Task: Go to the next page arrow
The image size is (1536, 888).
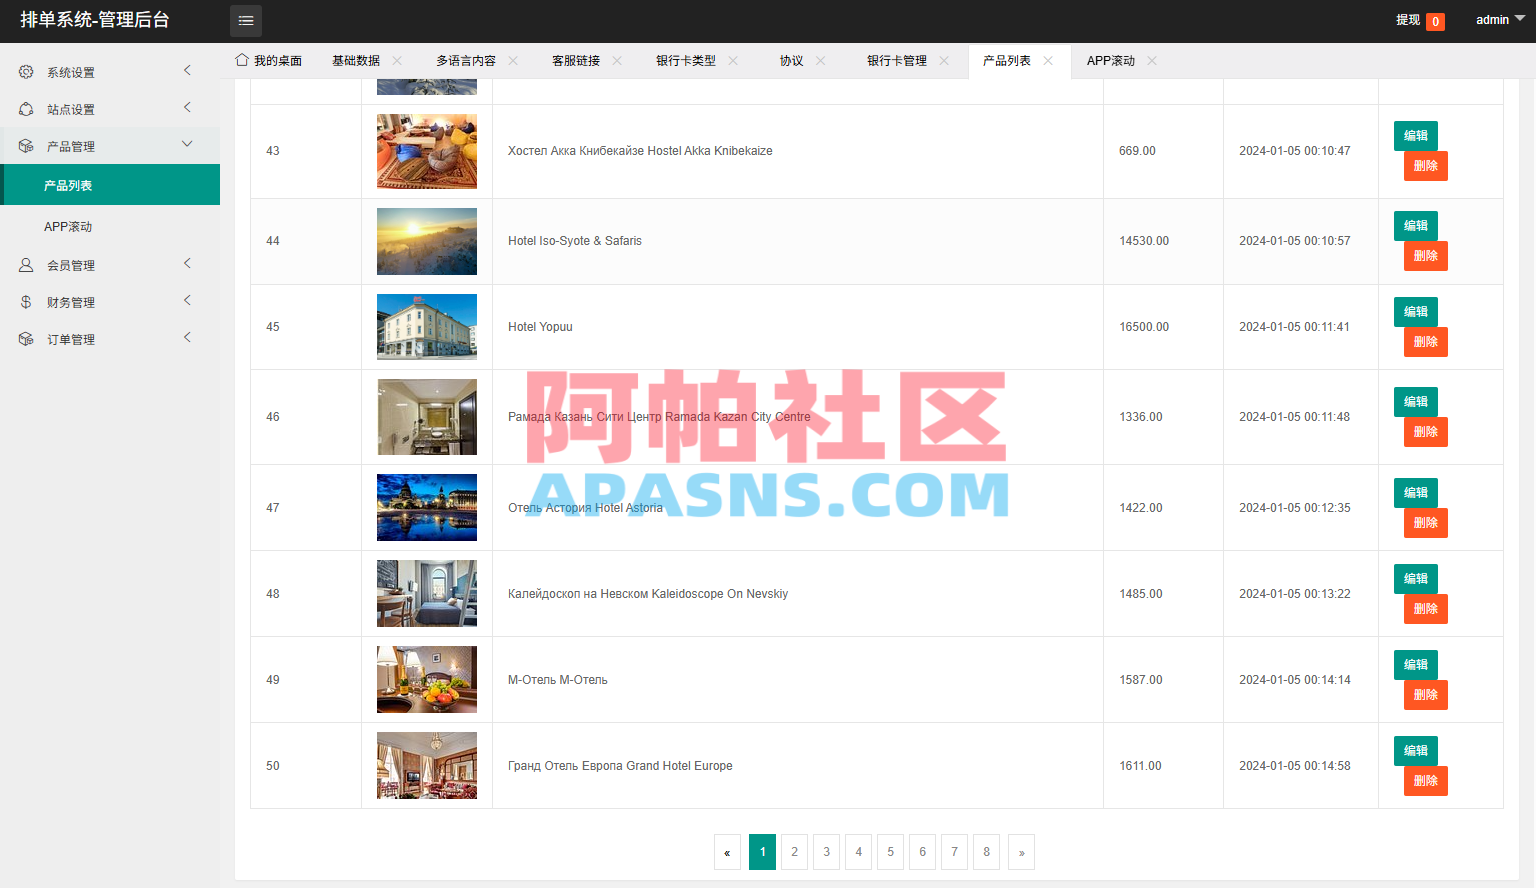Action: click(1021, 852)
